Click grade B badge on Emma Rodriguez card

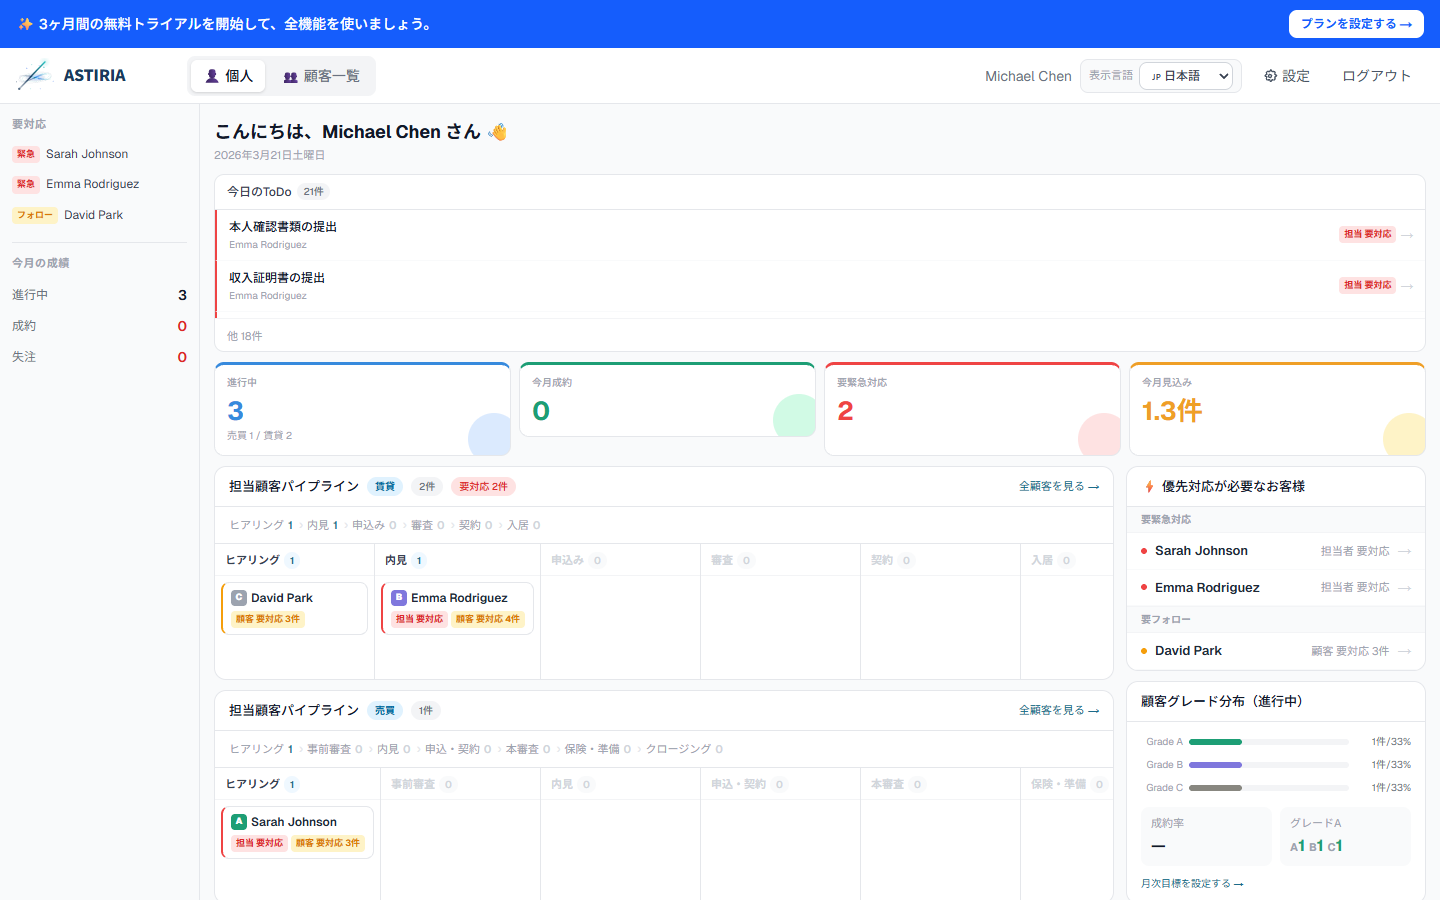pyautogui.click(x=399, y=598)
